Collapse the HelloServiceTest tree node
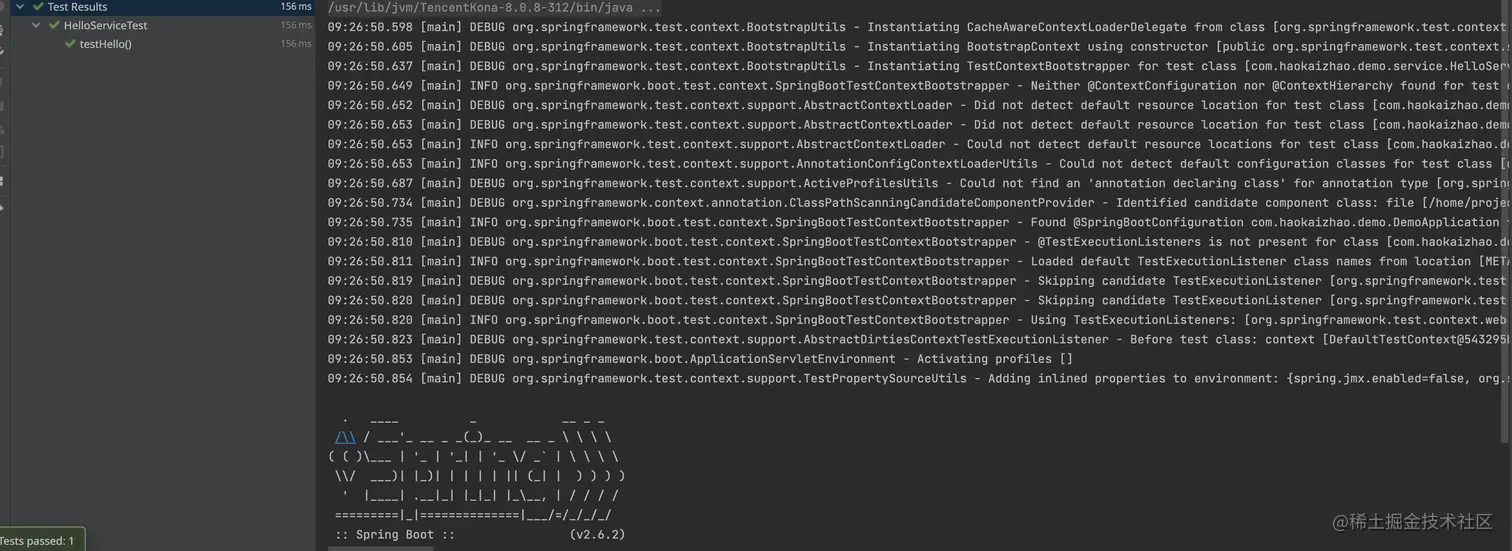1512x551 pixels. click(x=37, y=25)
